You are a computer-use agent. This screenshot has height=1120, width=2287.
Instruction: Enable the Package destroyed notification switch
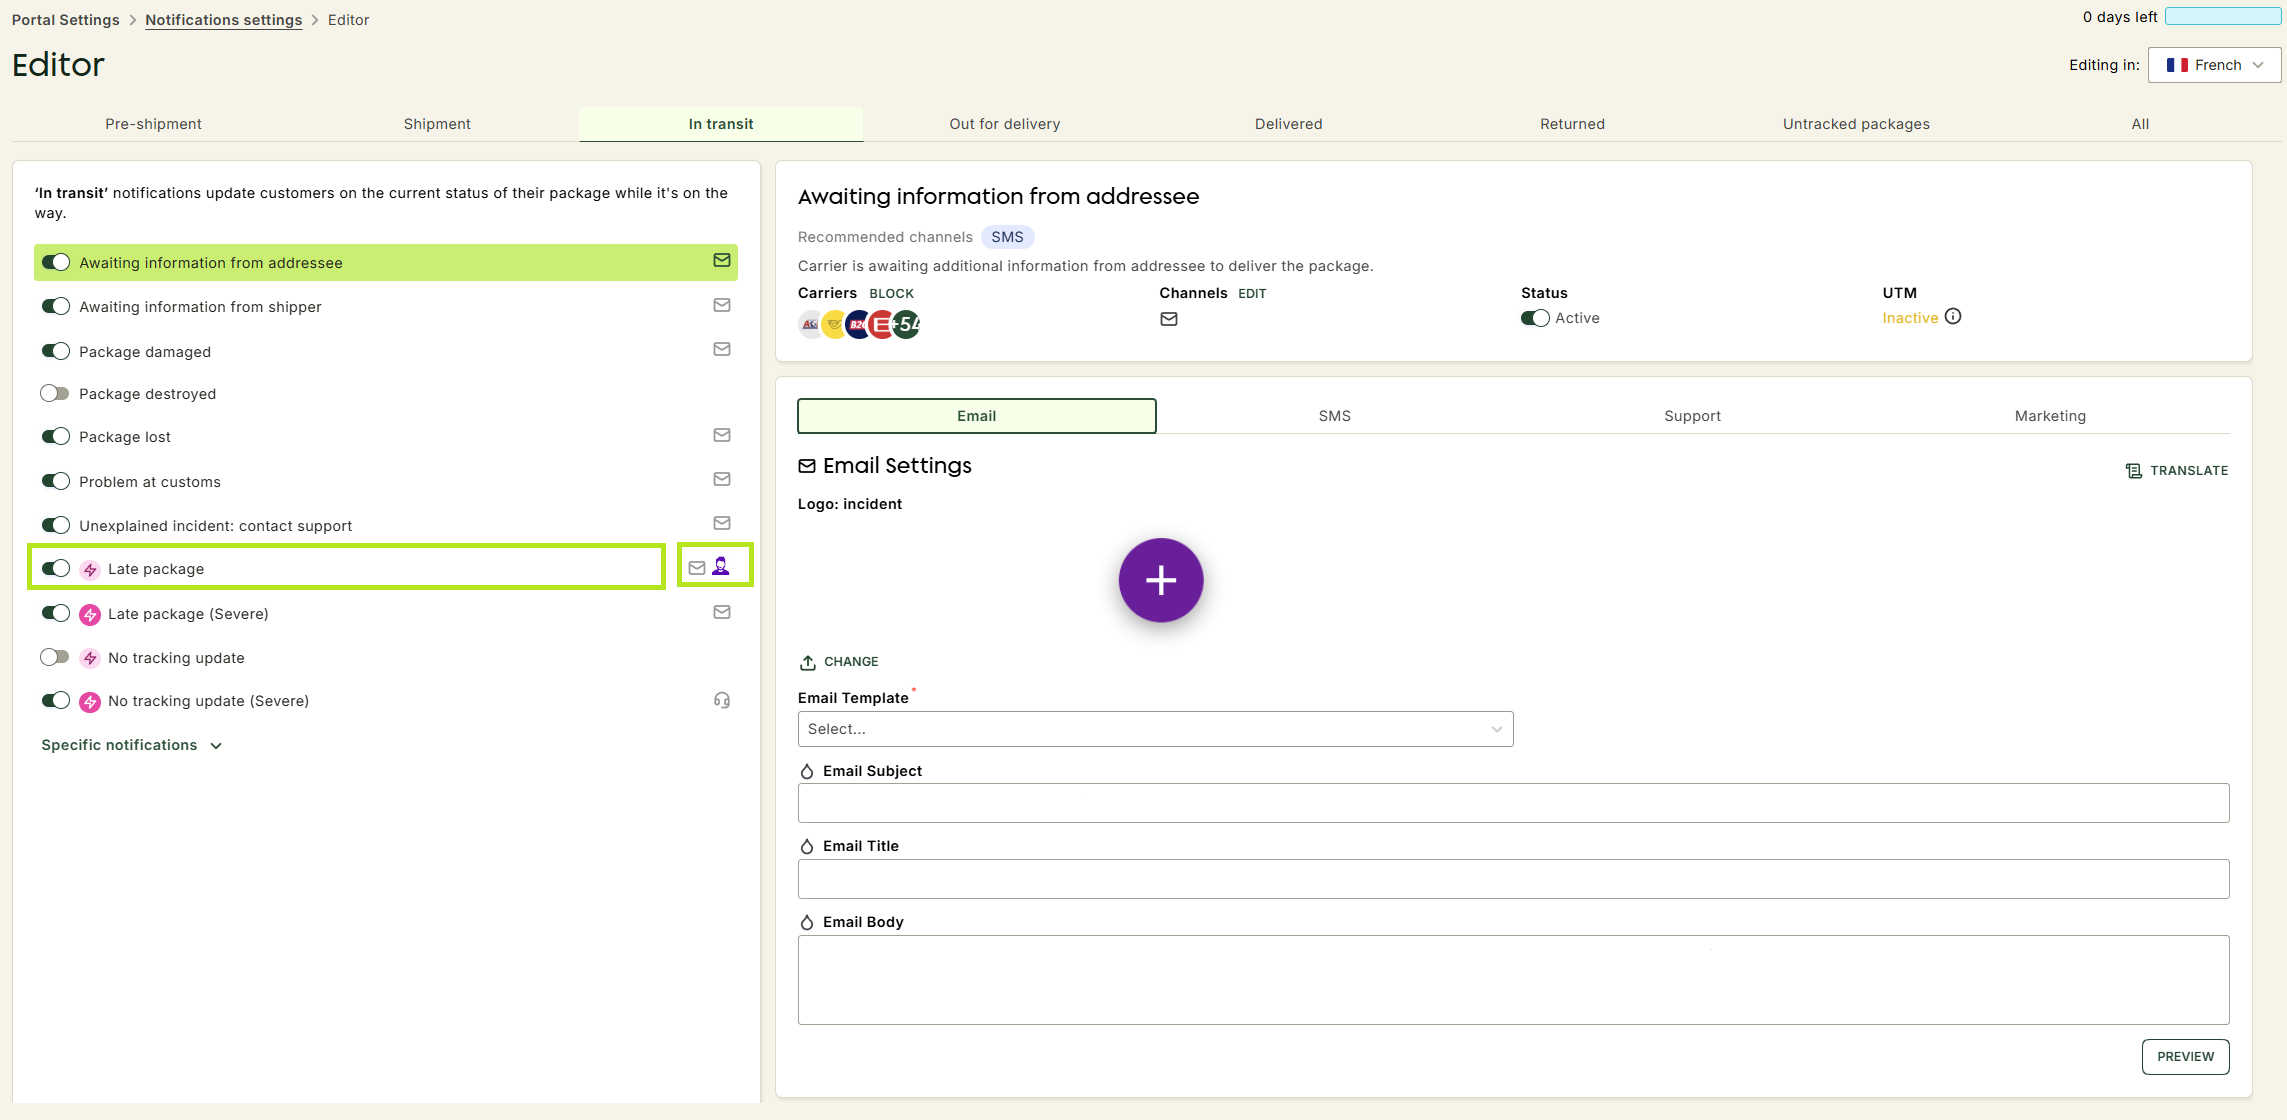(x=55, y=394)
